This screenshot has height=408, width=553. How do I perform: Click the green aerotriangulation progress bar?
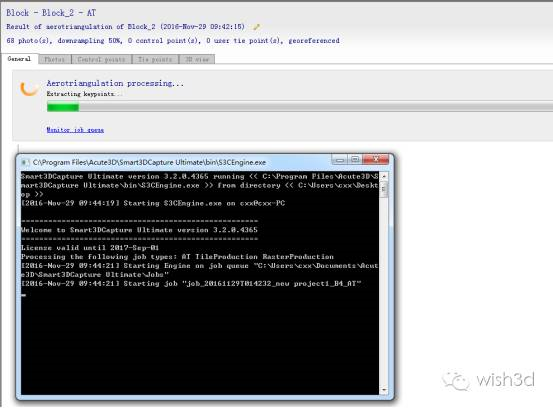coord(300,106)
